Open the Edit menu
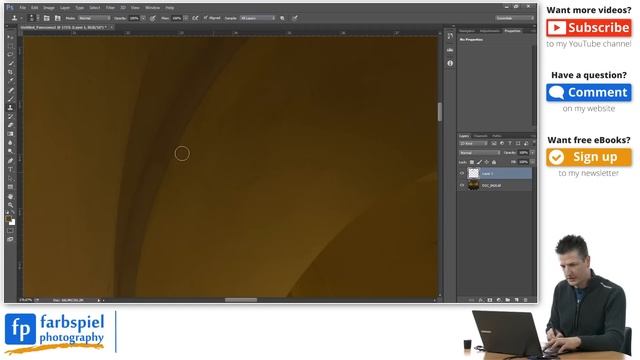This screenshot has height=360, width=640. [x=35, y=8]
